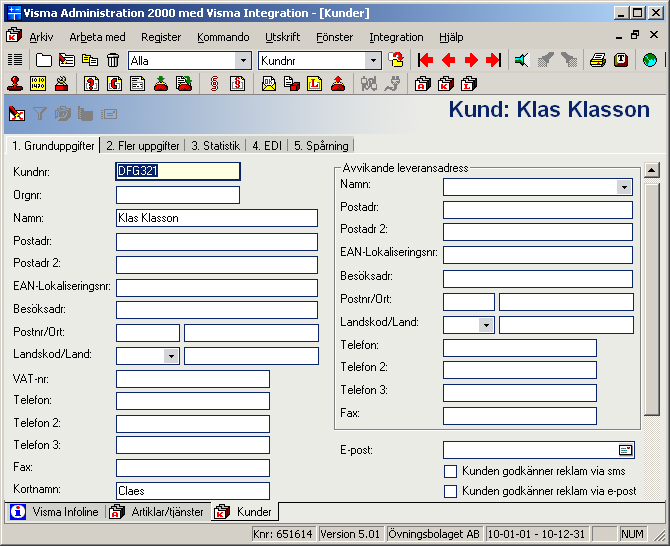Select the Kunder window tab

tap(244, 511)
